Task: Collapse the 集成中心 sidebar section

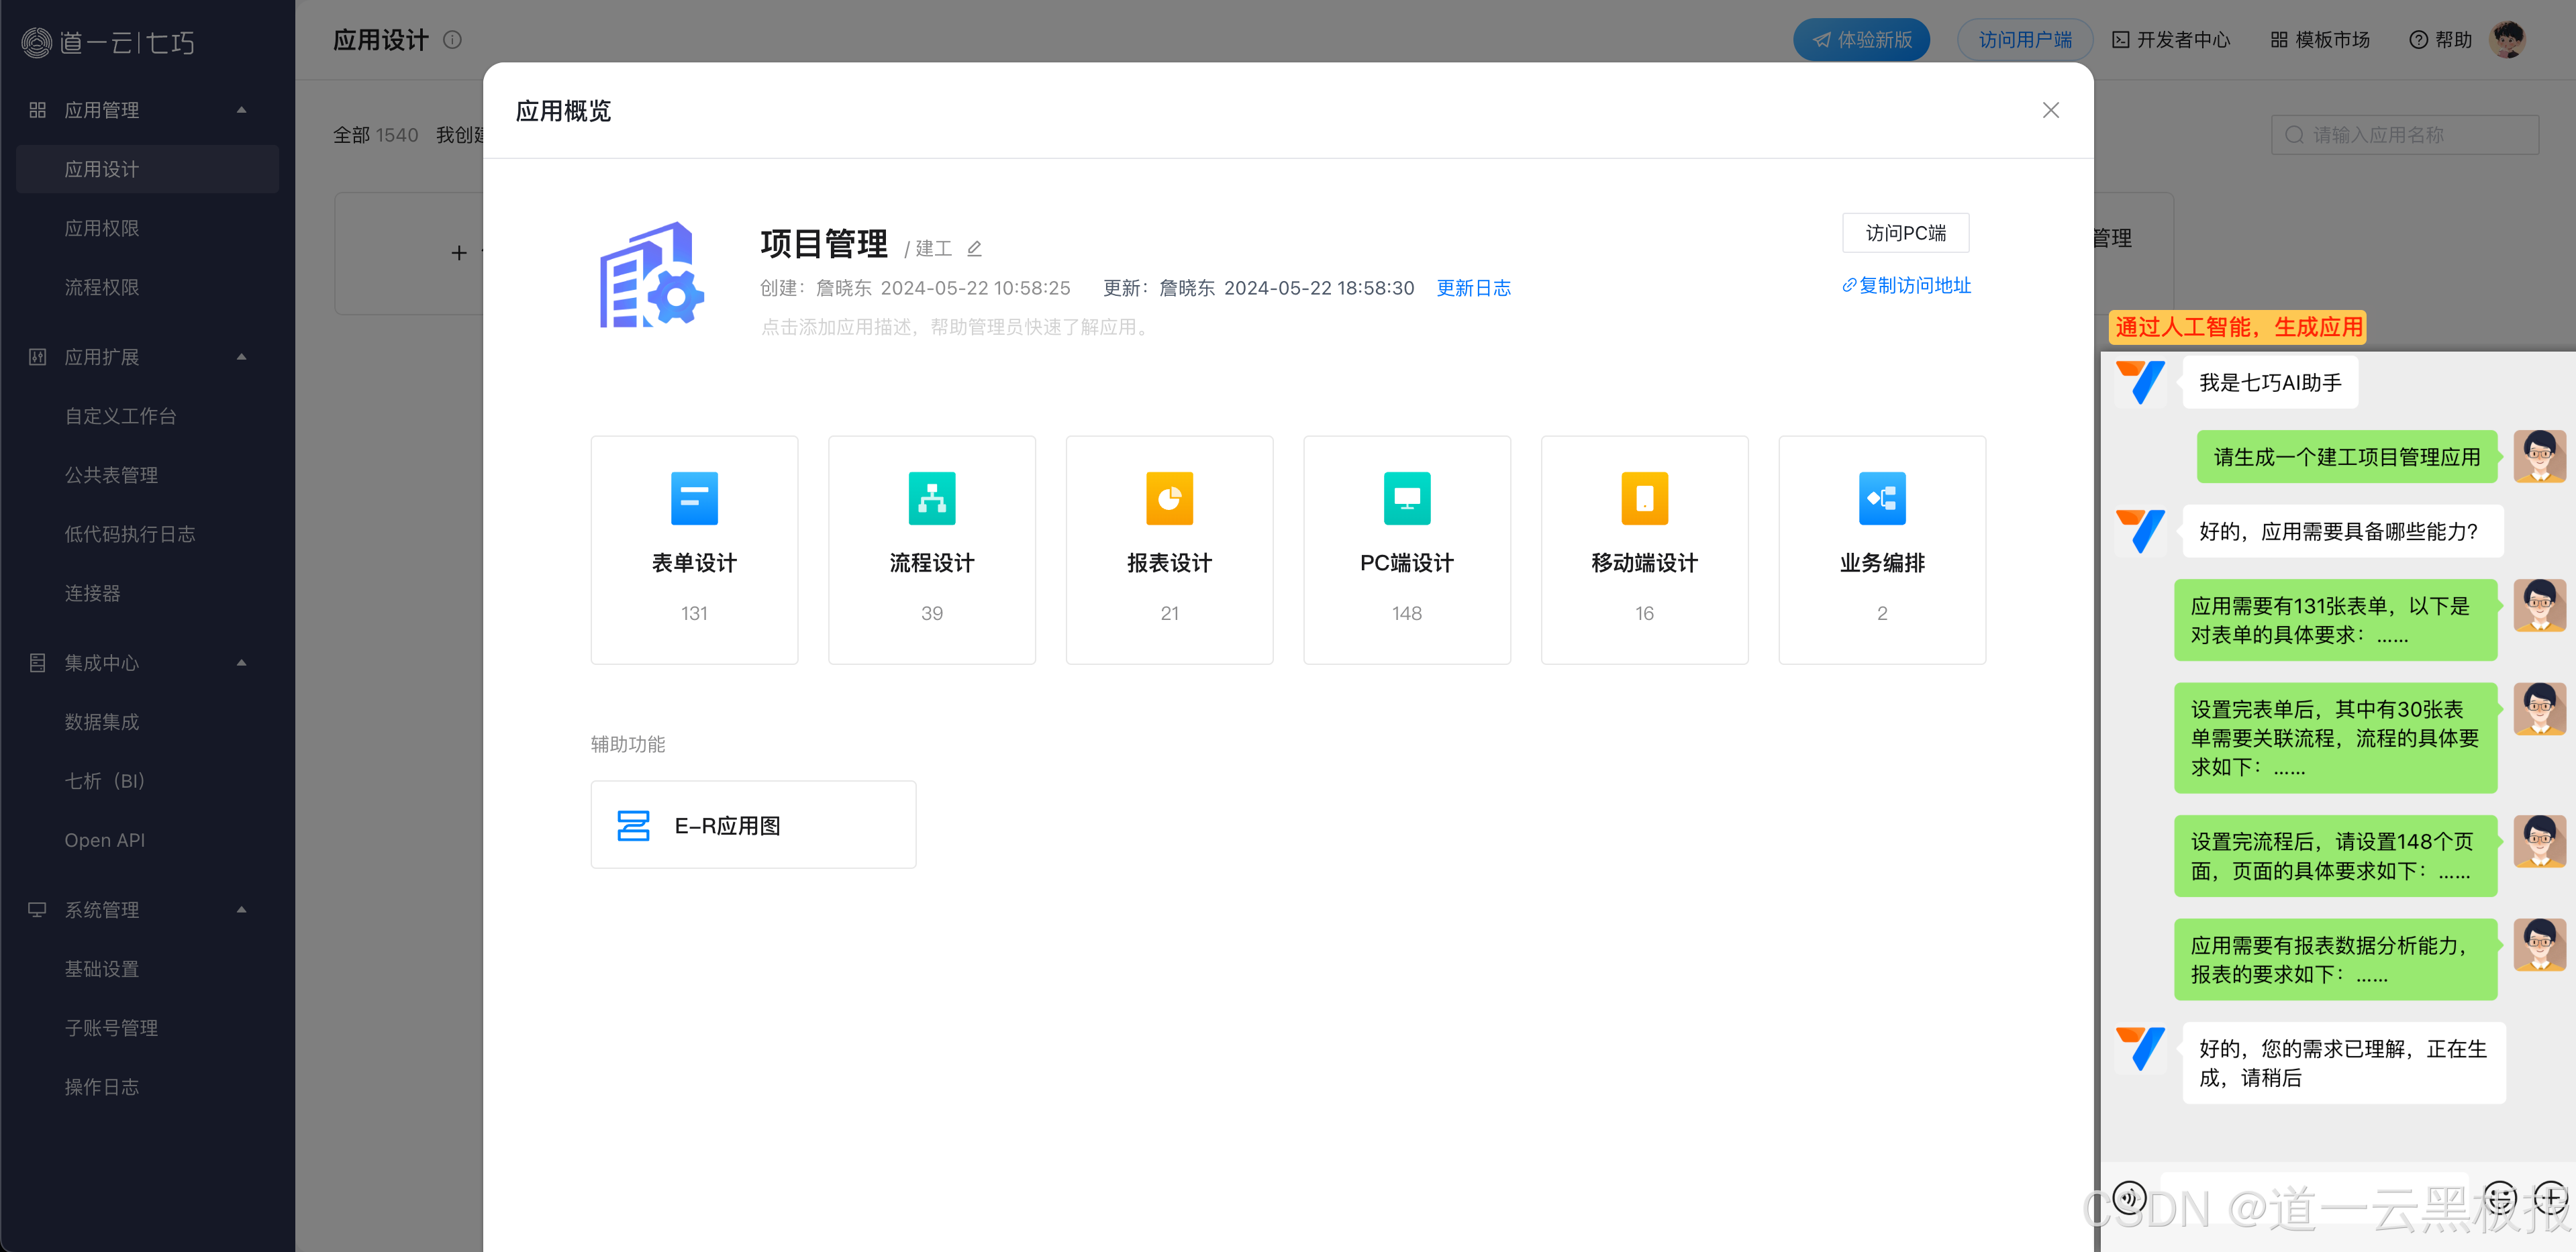Action: [x=241, y=663]
